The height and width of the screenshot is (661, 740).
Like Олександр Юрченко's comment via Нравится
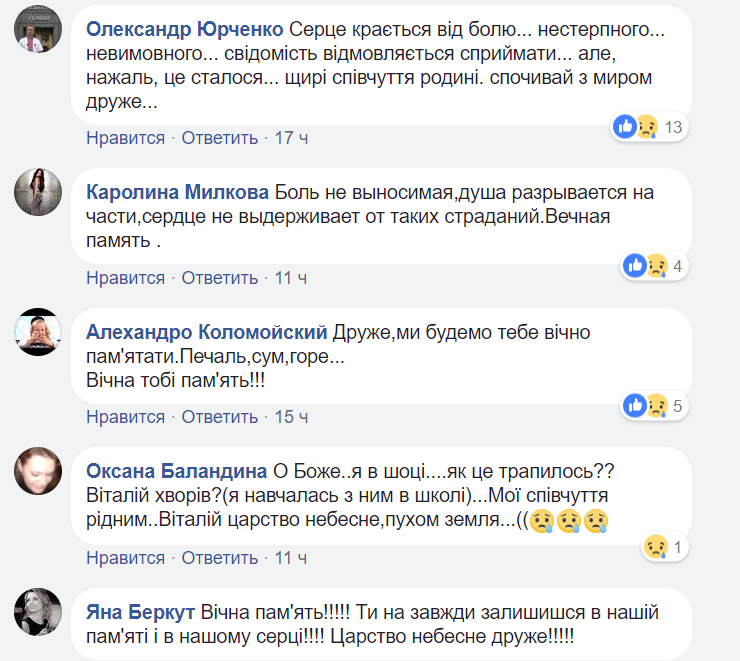click(x=125, y=138)
